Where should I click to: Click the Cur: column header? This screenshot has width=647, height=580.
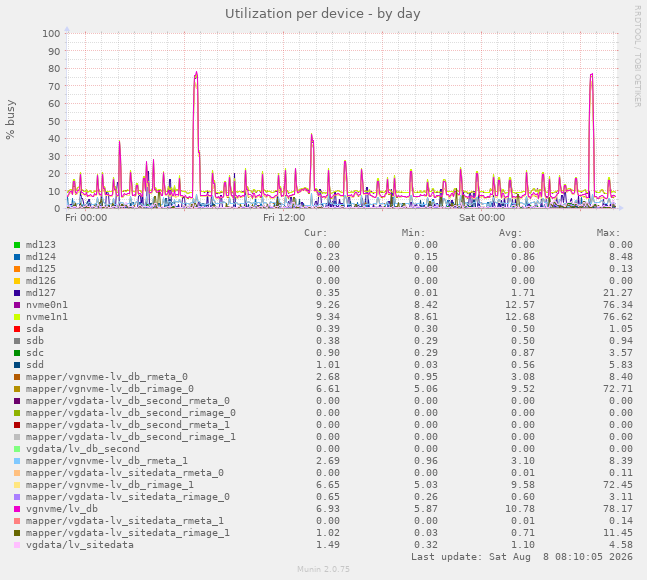click(x=316, y=233)
